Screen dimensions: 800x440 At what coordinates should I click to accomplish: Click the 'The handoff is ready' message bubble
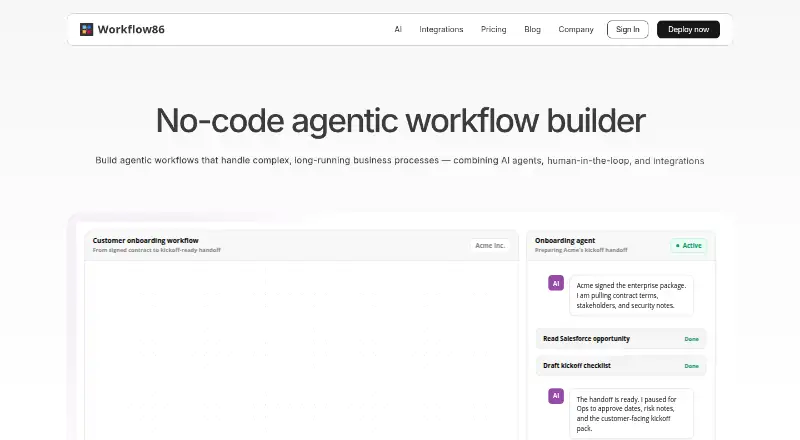[x=631, y=414]
